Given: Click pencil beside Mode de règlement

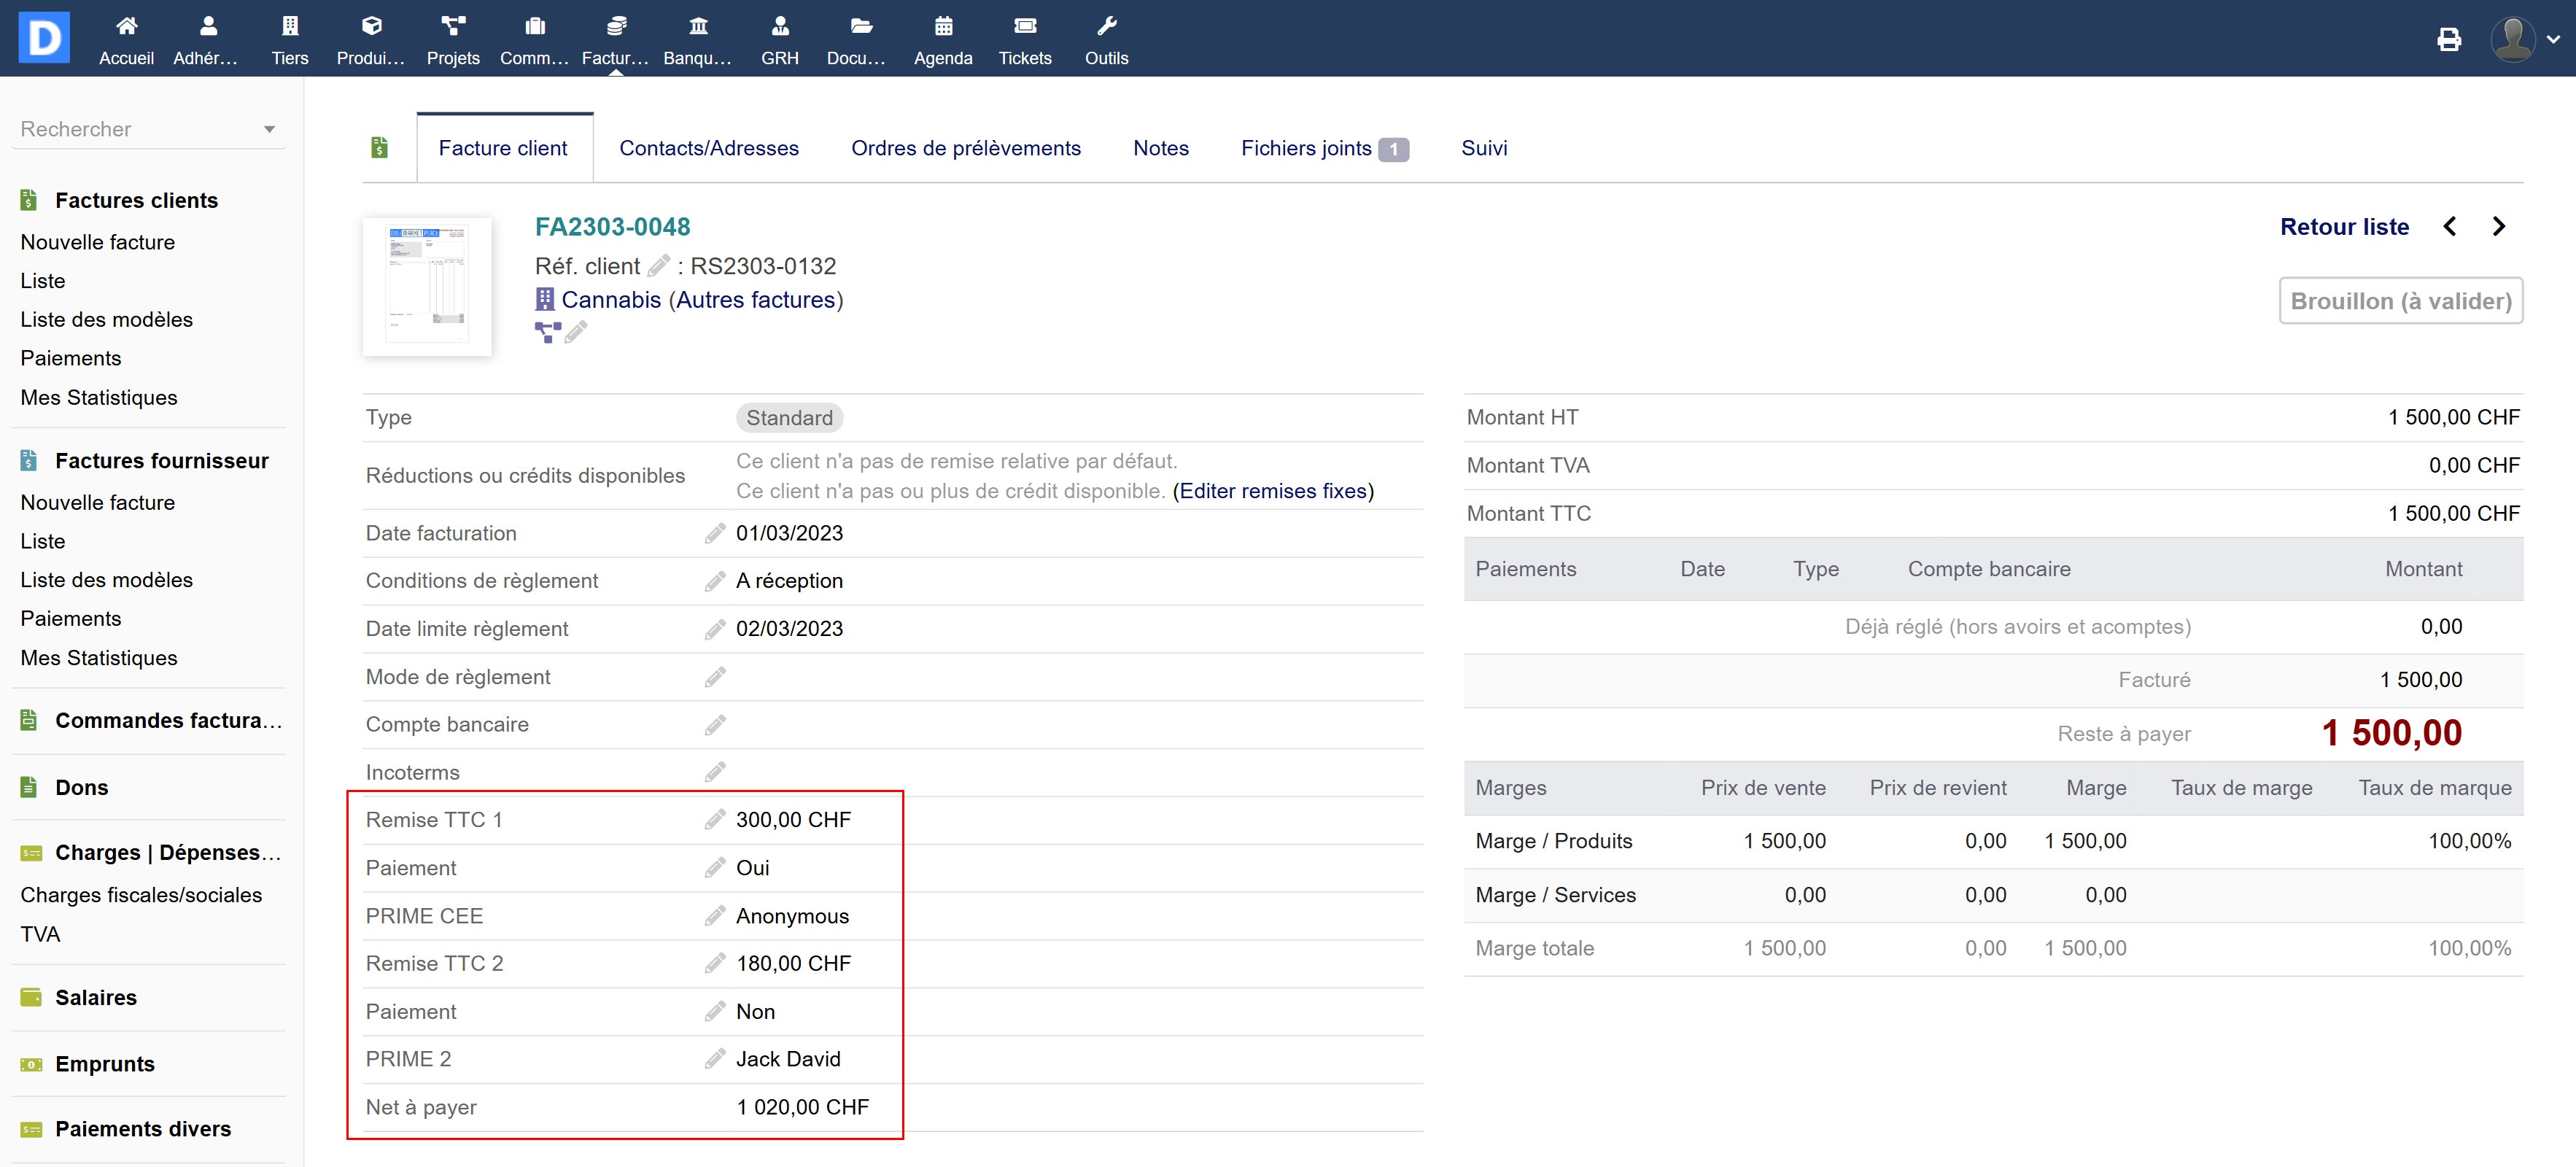Looking at the screenshot, I should point(714,678).
